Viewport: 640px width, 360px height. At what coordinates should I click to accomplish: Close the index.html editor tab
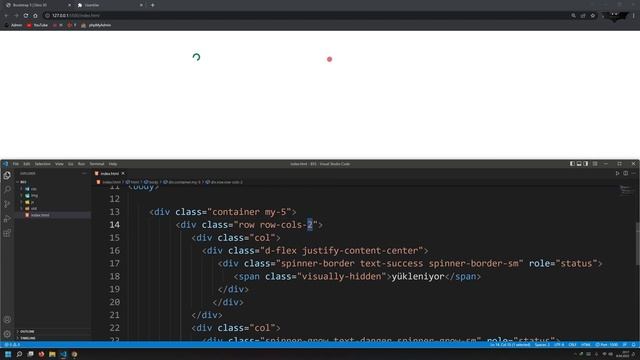point(123,173)
